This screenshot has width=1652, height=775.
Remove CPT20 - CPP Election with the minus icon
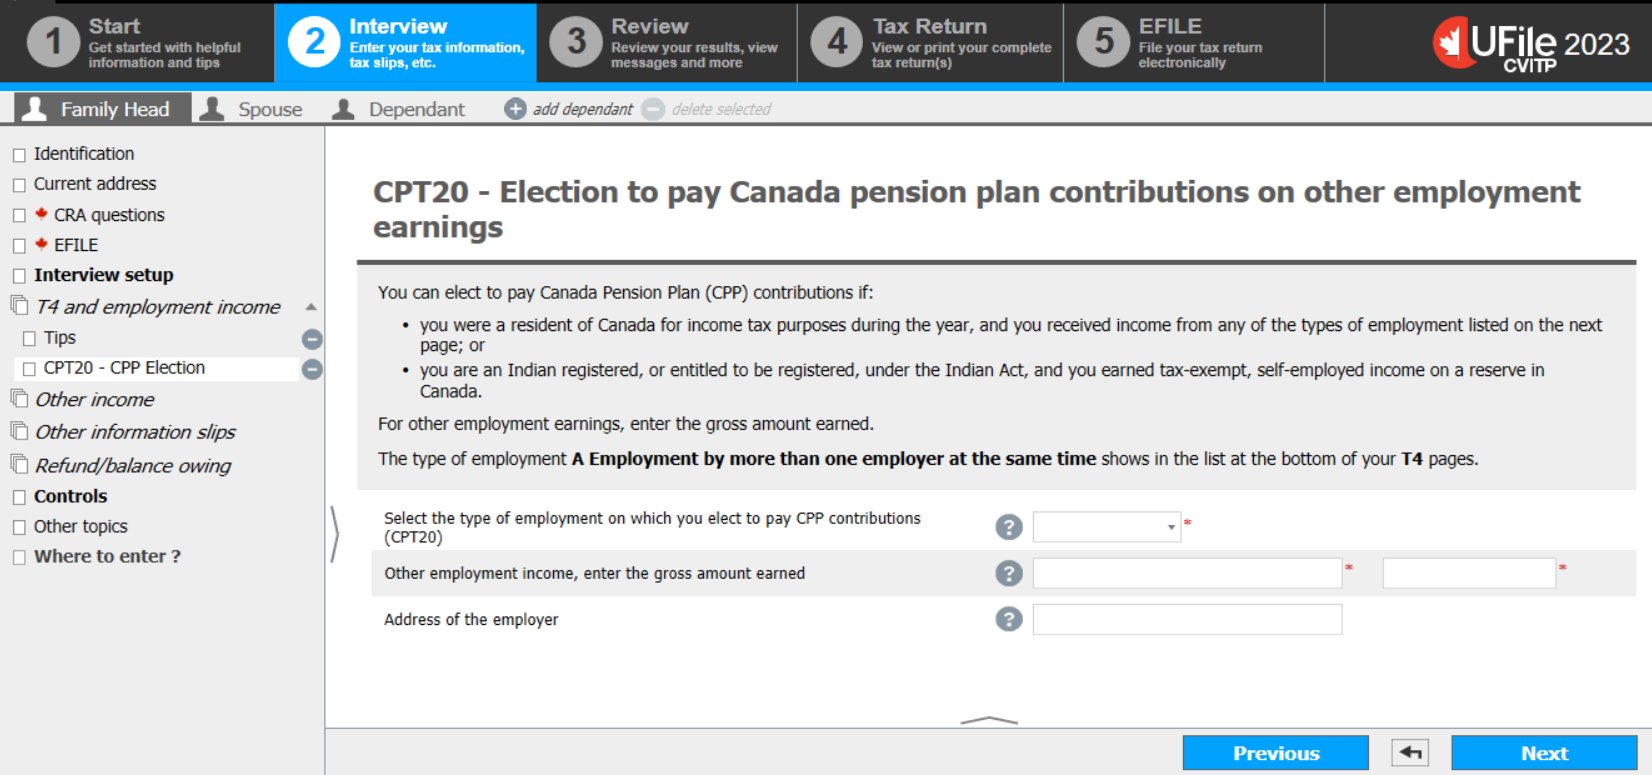click(312, 369)
